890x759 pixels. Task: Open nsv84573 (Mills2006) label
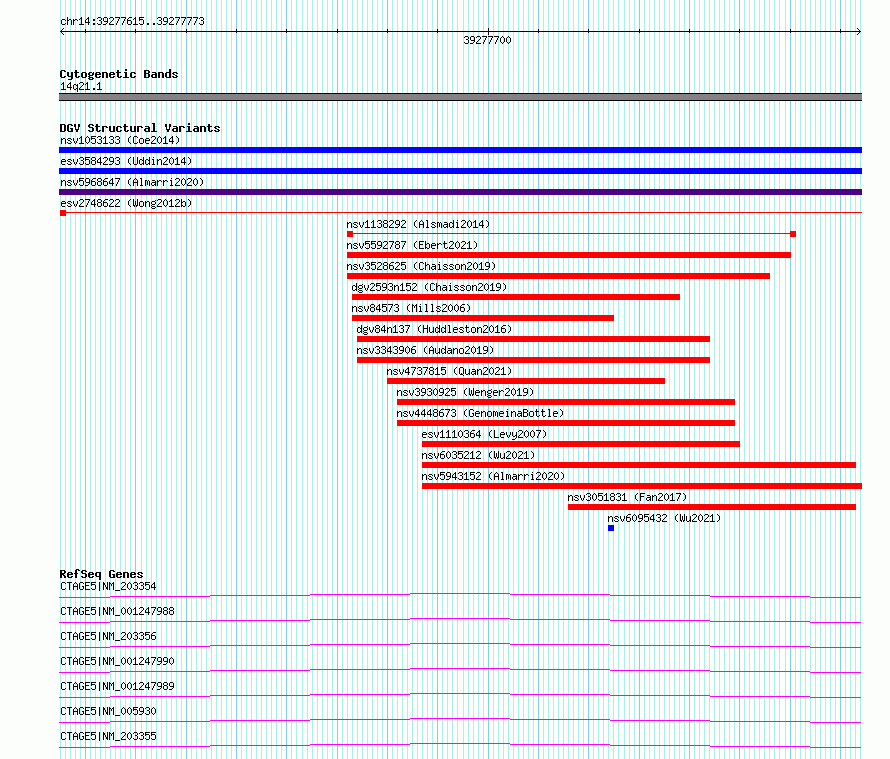point(412,308)
